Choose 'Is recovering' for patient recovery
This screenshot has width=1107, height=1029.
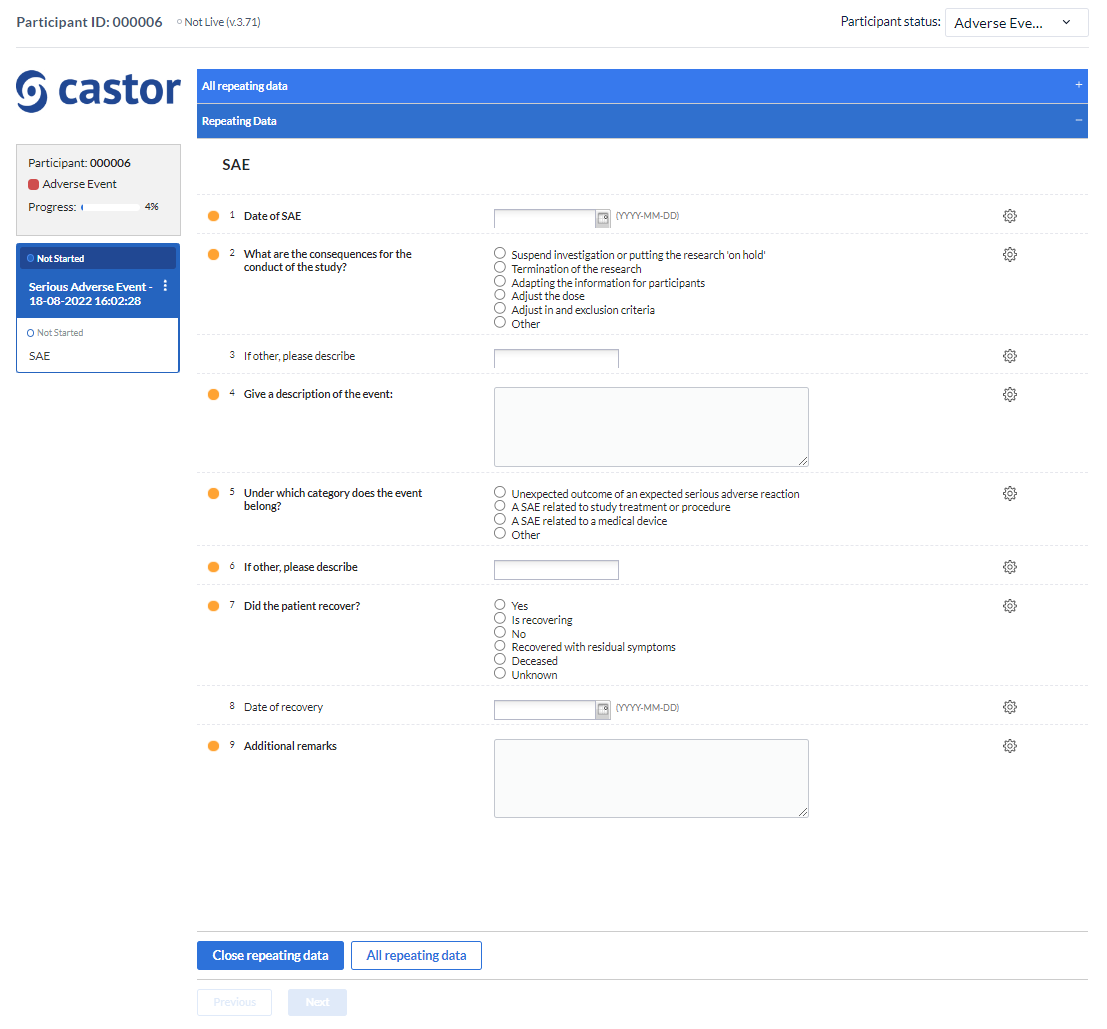(499, 618)
